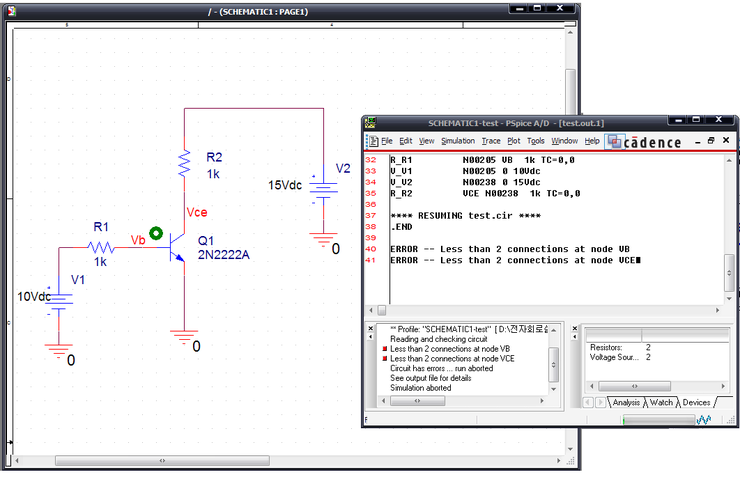Viewport: 740px width, 477px height.
Task: Click the document icon left of File menu
Action: (x=372, y=141)
